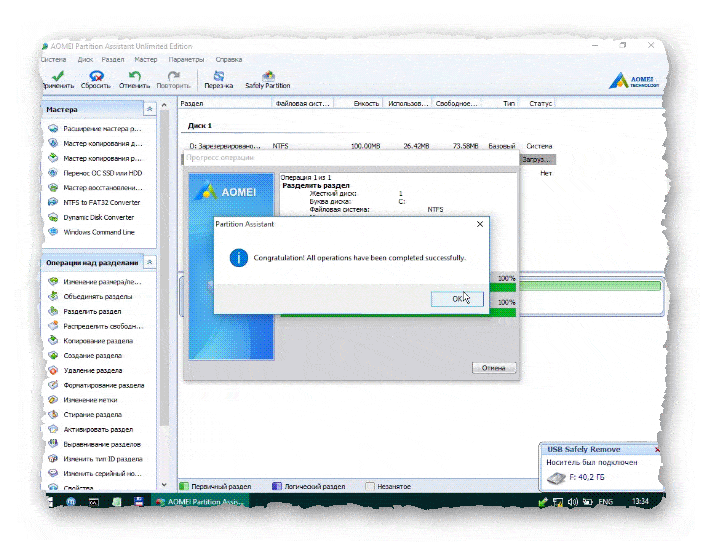Click the lower 100% progress bar
This screenshot has height=544, width=704.
click(398, 312)
